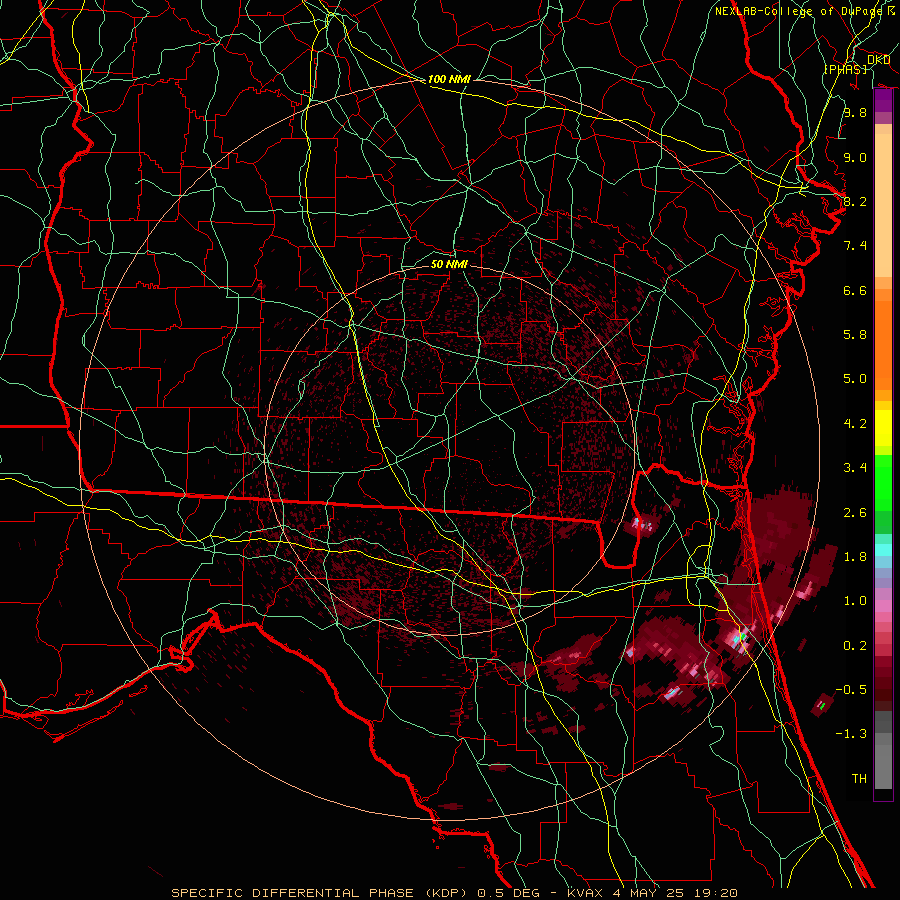The height and width of the screenshot is (900, 900).
Task: Click the -1.3 legend value
Action: [851, 734]
